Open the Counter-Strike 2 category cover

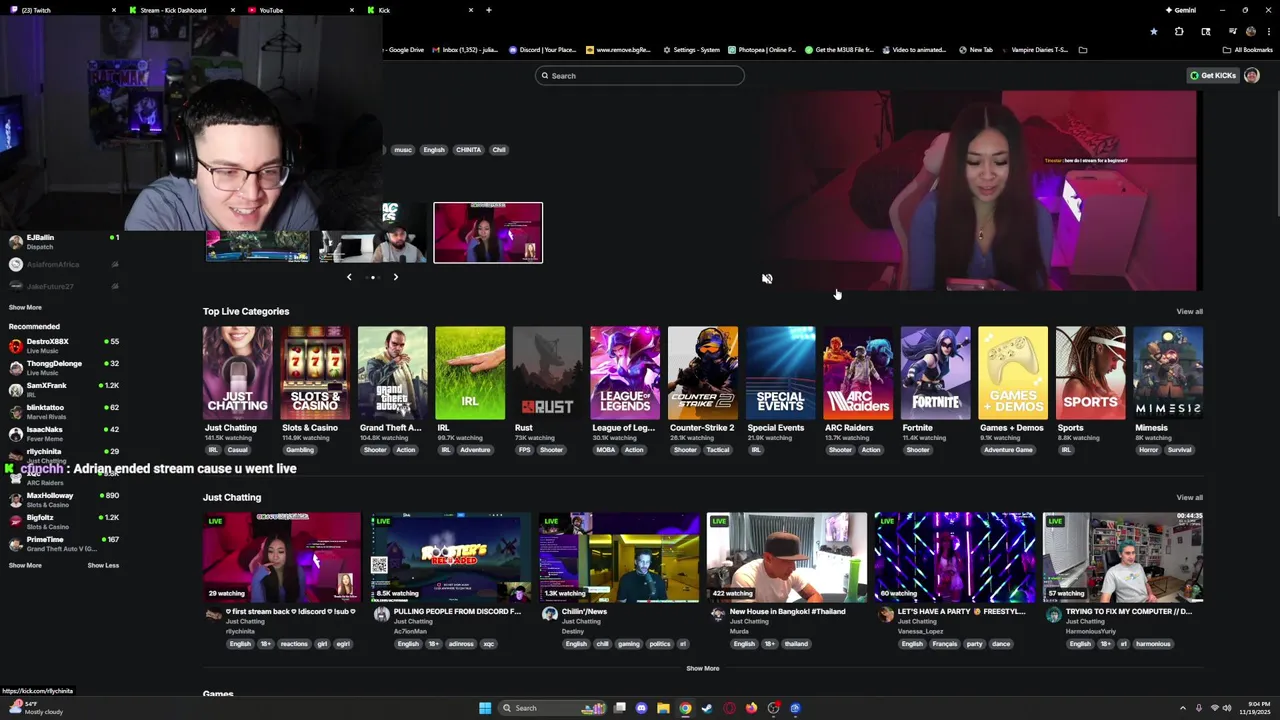point(703,372)
